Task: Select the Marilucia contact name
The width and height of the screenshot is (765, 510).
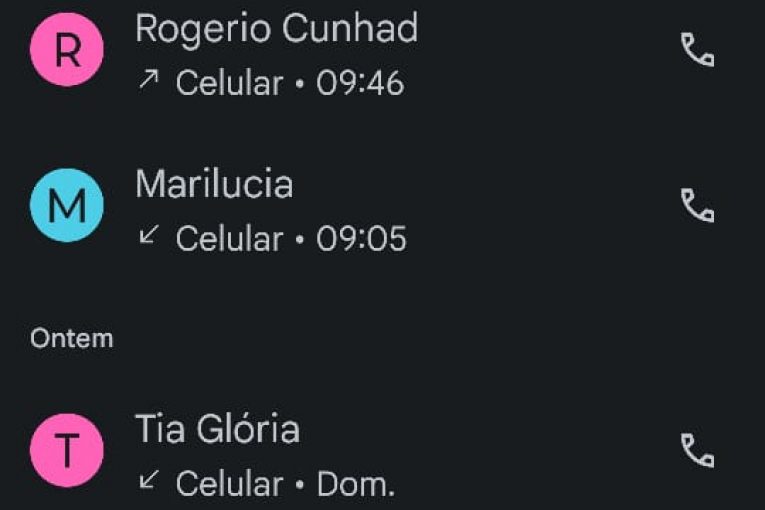Action: (x=214, y=184)
